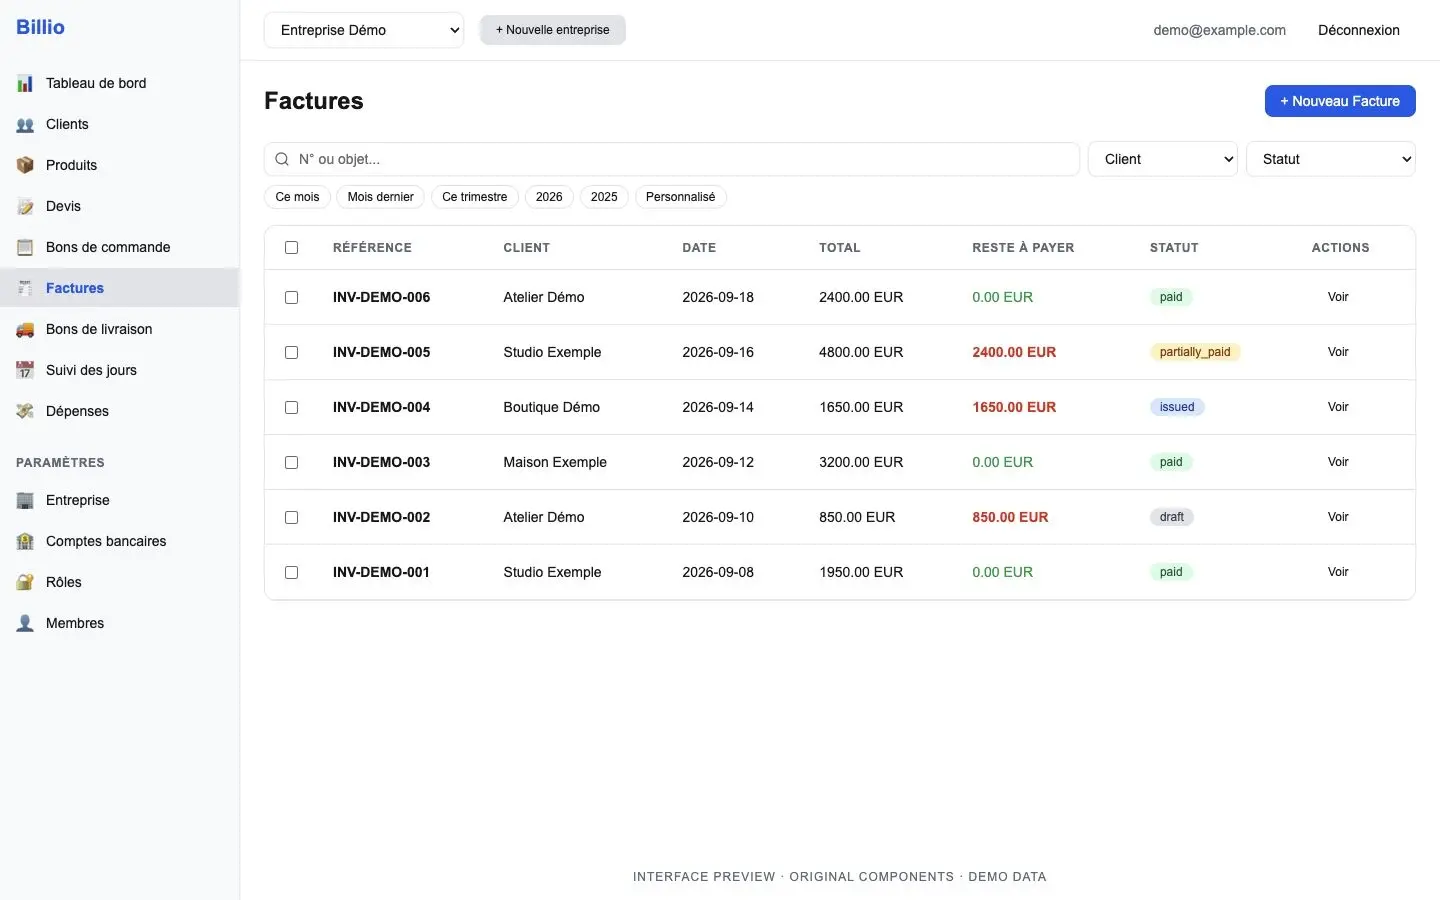The width and height of the screenshot is (1440, 900).
Task: Expand the Statut filter dropdown
Action: 1331,159
